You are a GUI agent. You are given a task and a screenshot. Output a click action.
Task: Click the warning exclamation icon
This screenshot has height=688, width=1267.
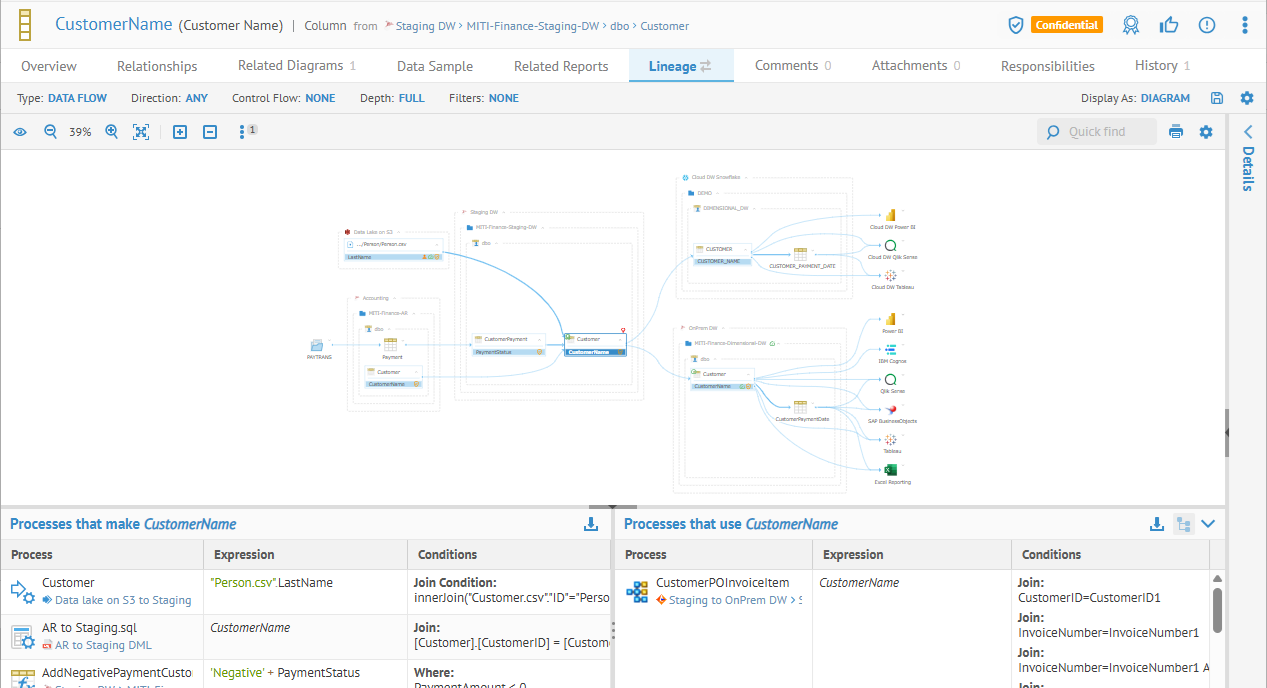click(x=1207, y=25)
